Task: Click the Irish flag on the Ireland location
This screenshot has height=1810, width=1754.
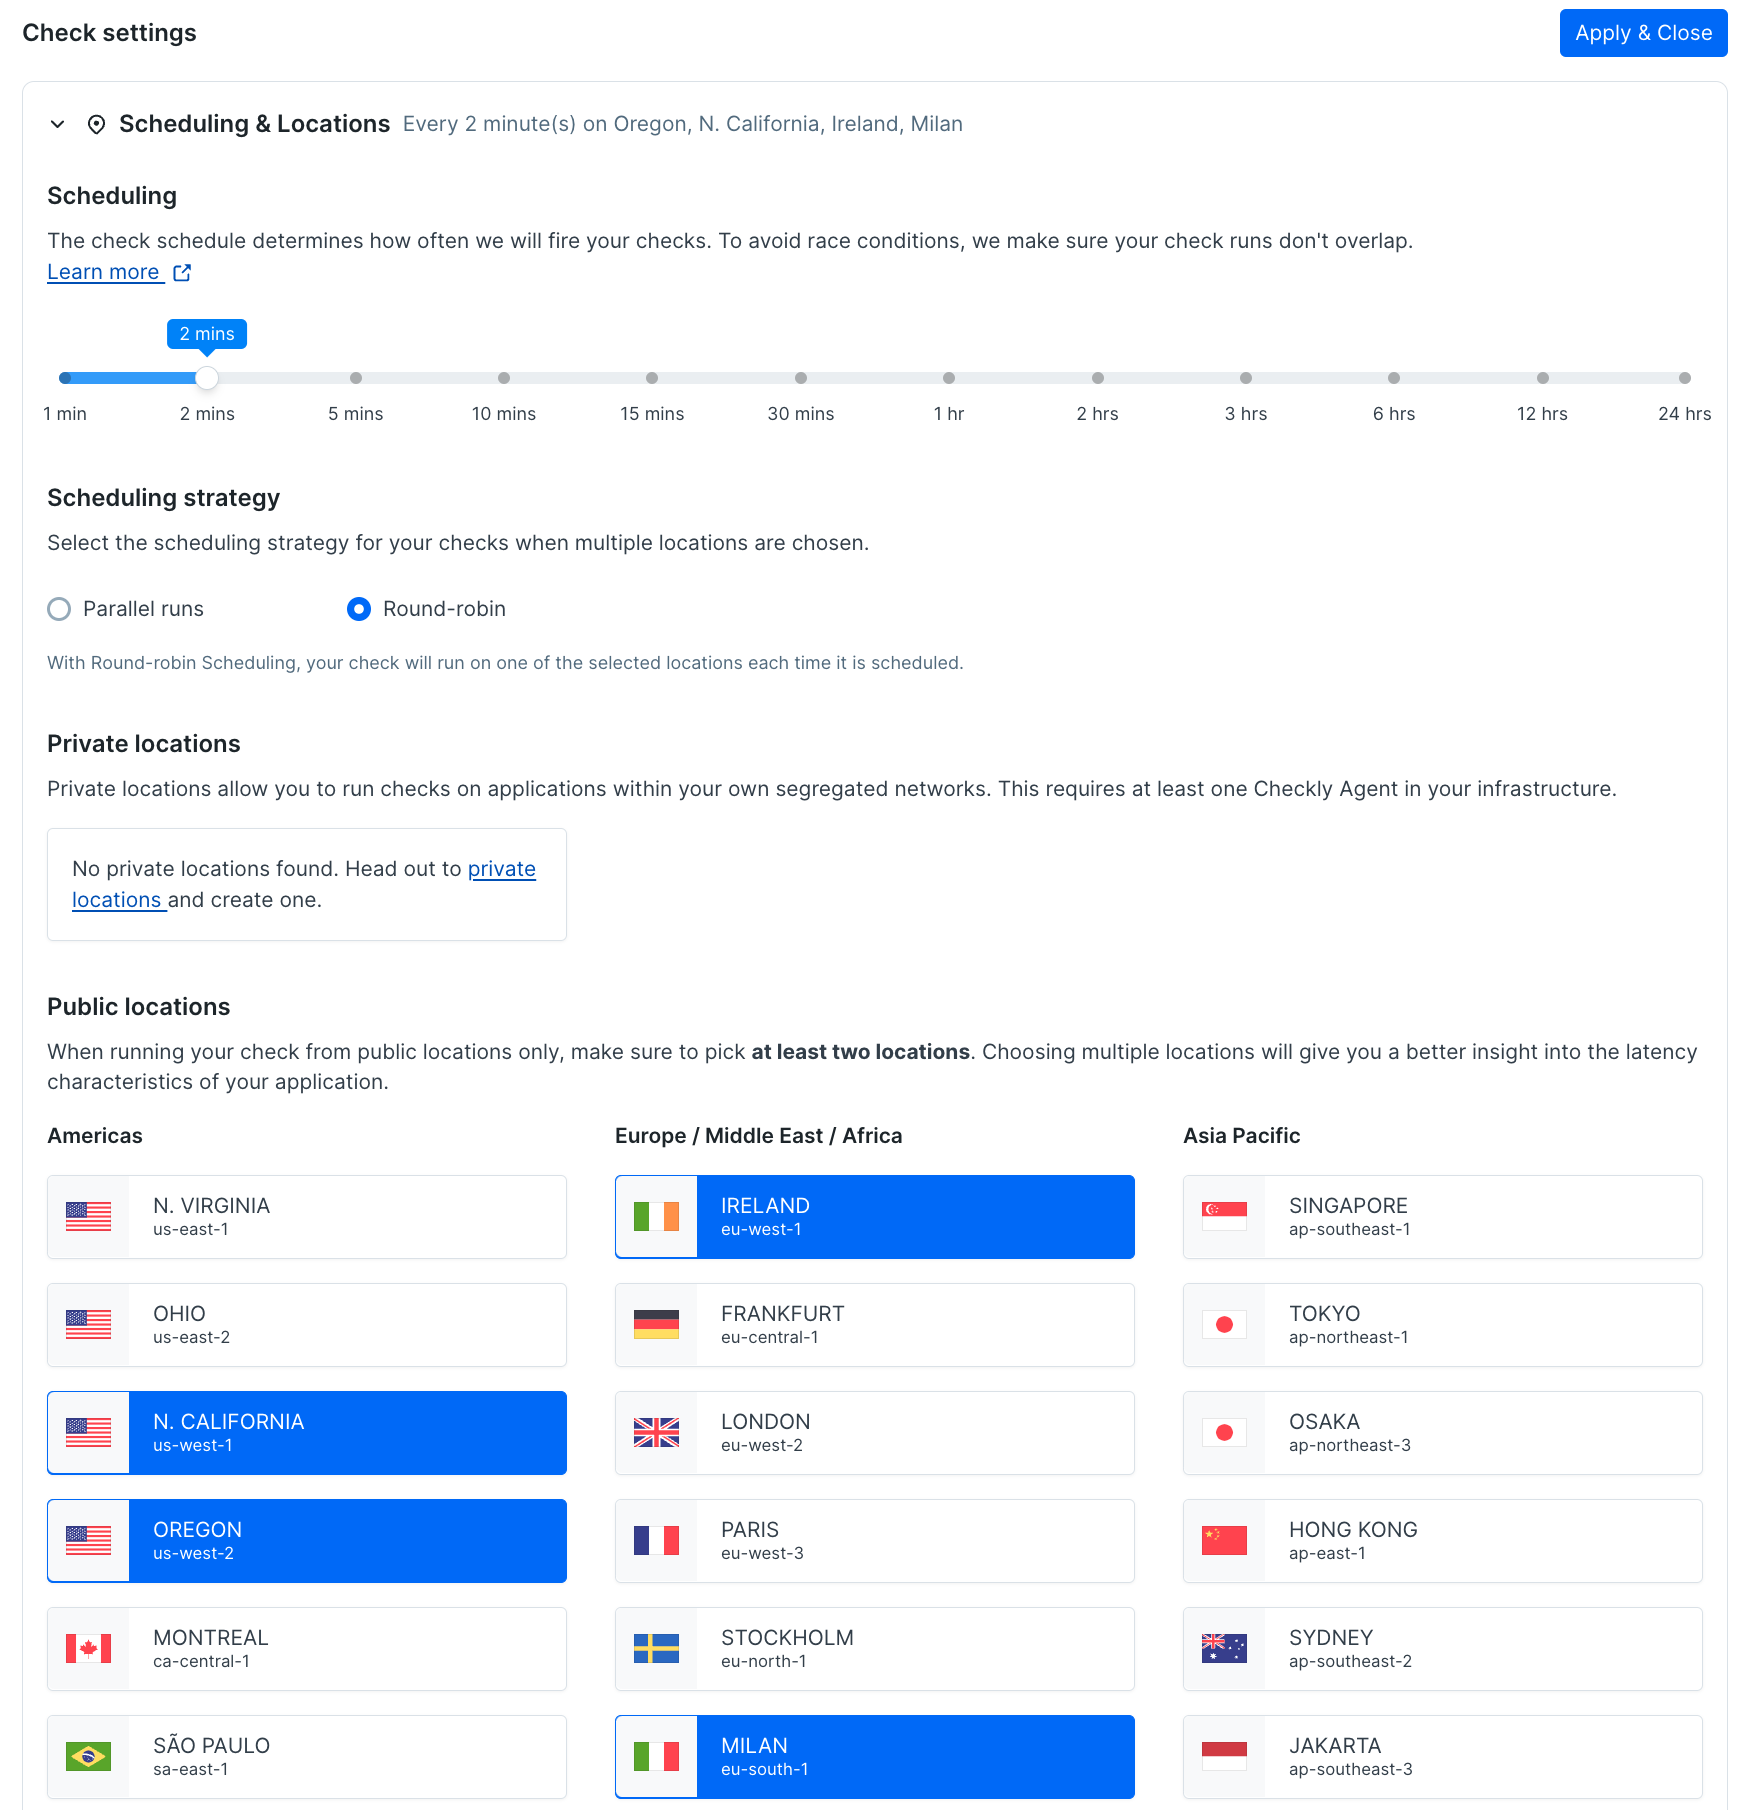Action: 656,1216
